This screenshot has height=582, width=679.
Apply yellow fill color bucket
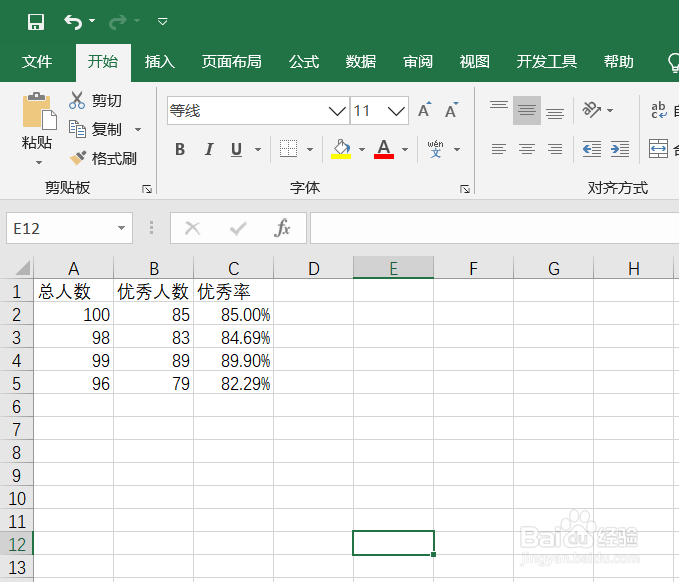(x=341, y=149)
